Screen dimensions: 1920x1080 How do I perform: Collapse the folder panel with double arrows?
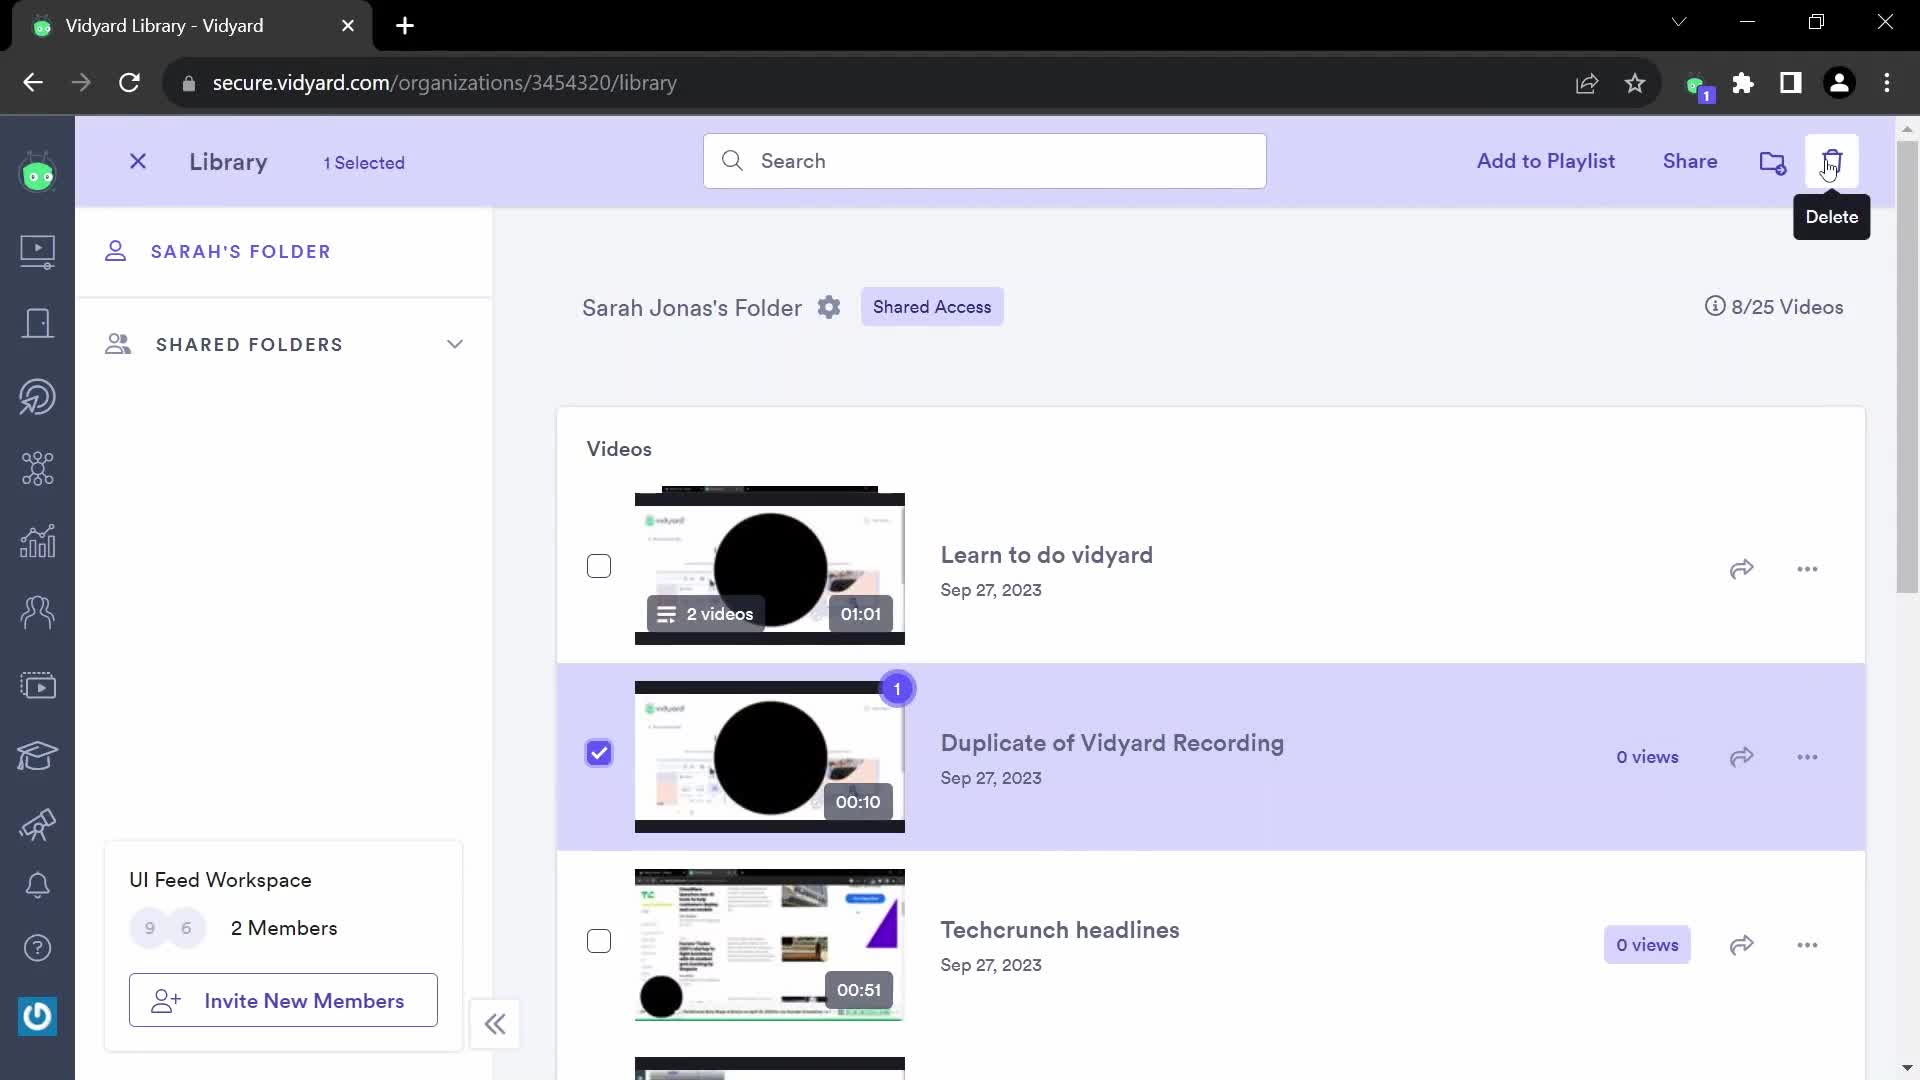[x=495, y=1024]
